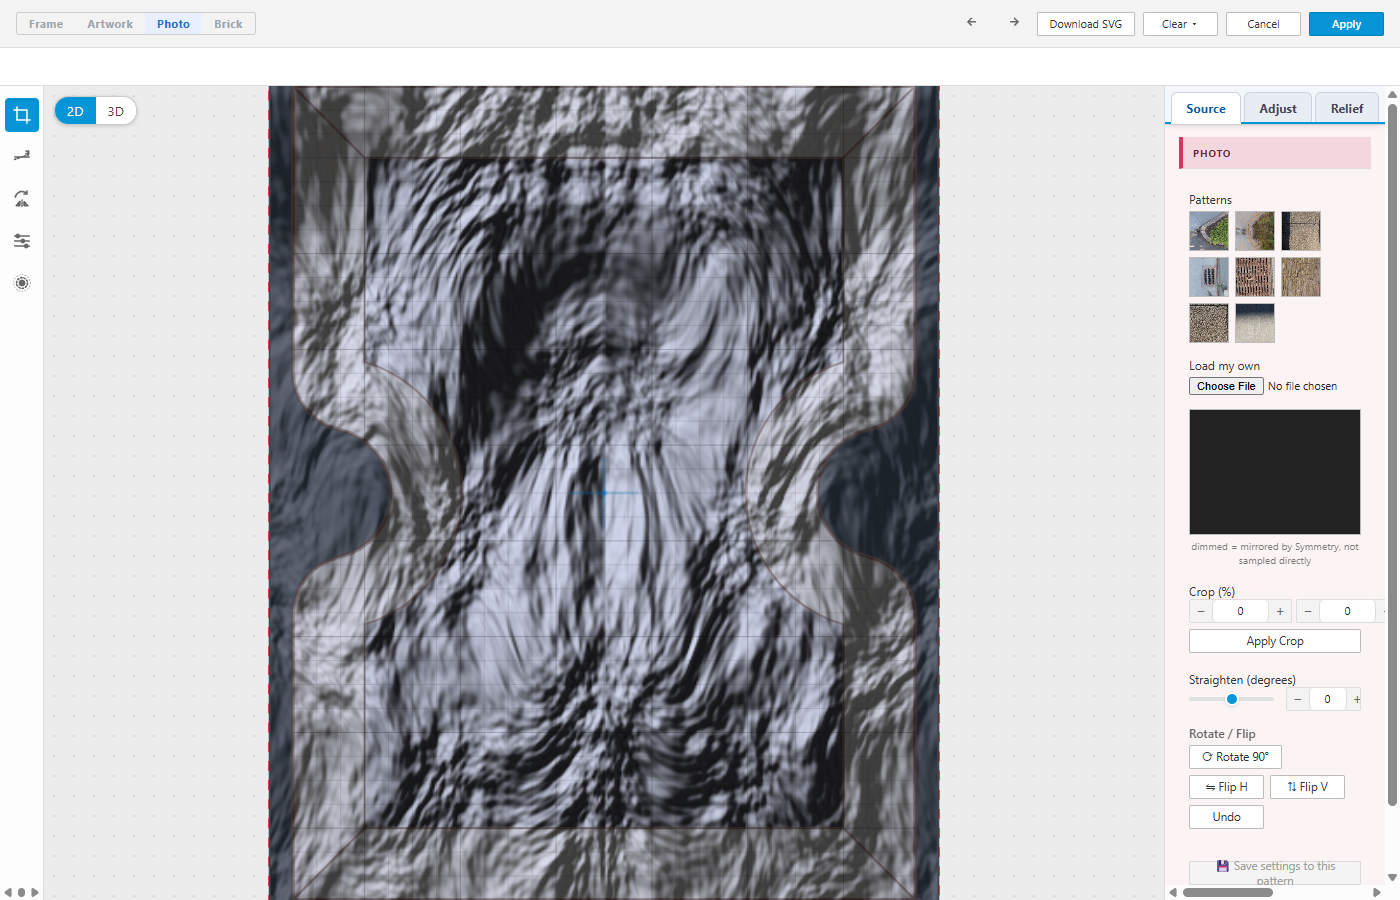Switch to the Adjust panel tab
This screenshot has height=900, width=1400.
click(1278, 108)
